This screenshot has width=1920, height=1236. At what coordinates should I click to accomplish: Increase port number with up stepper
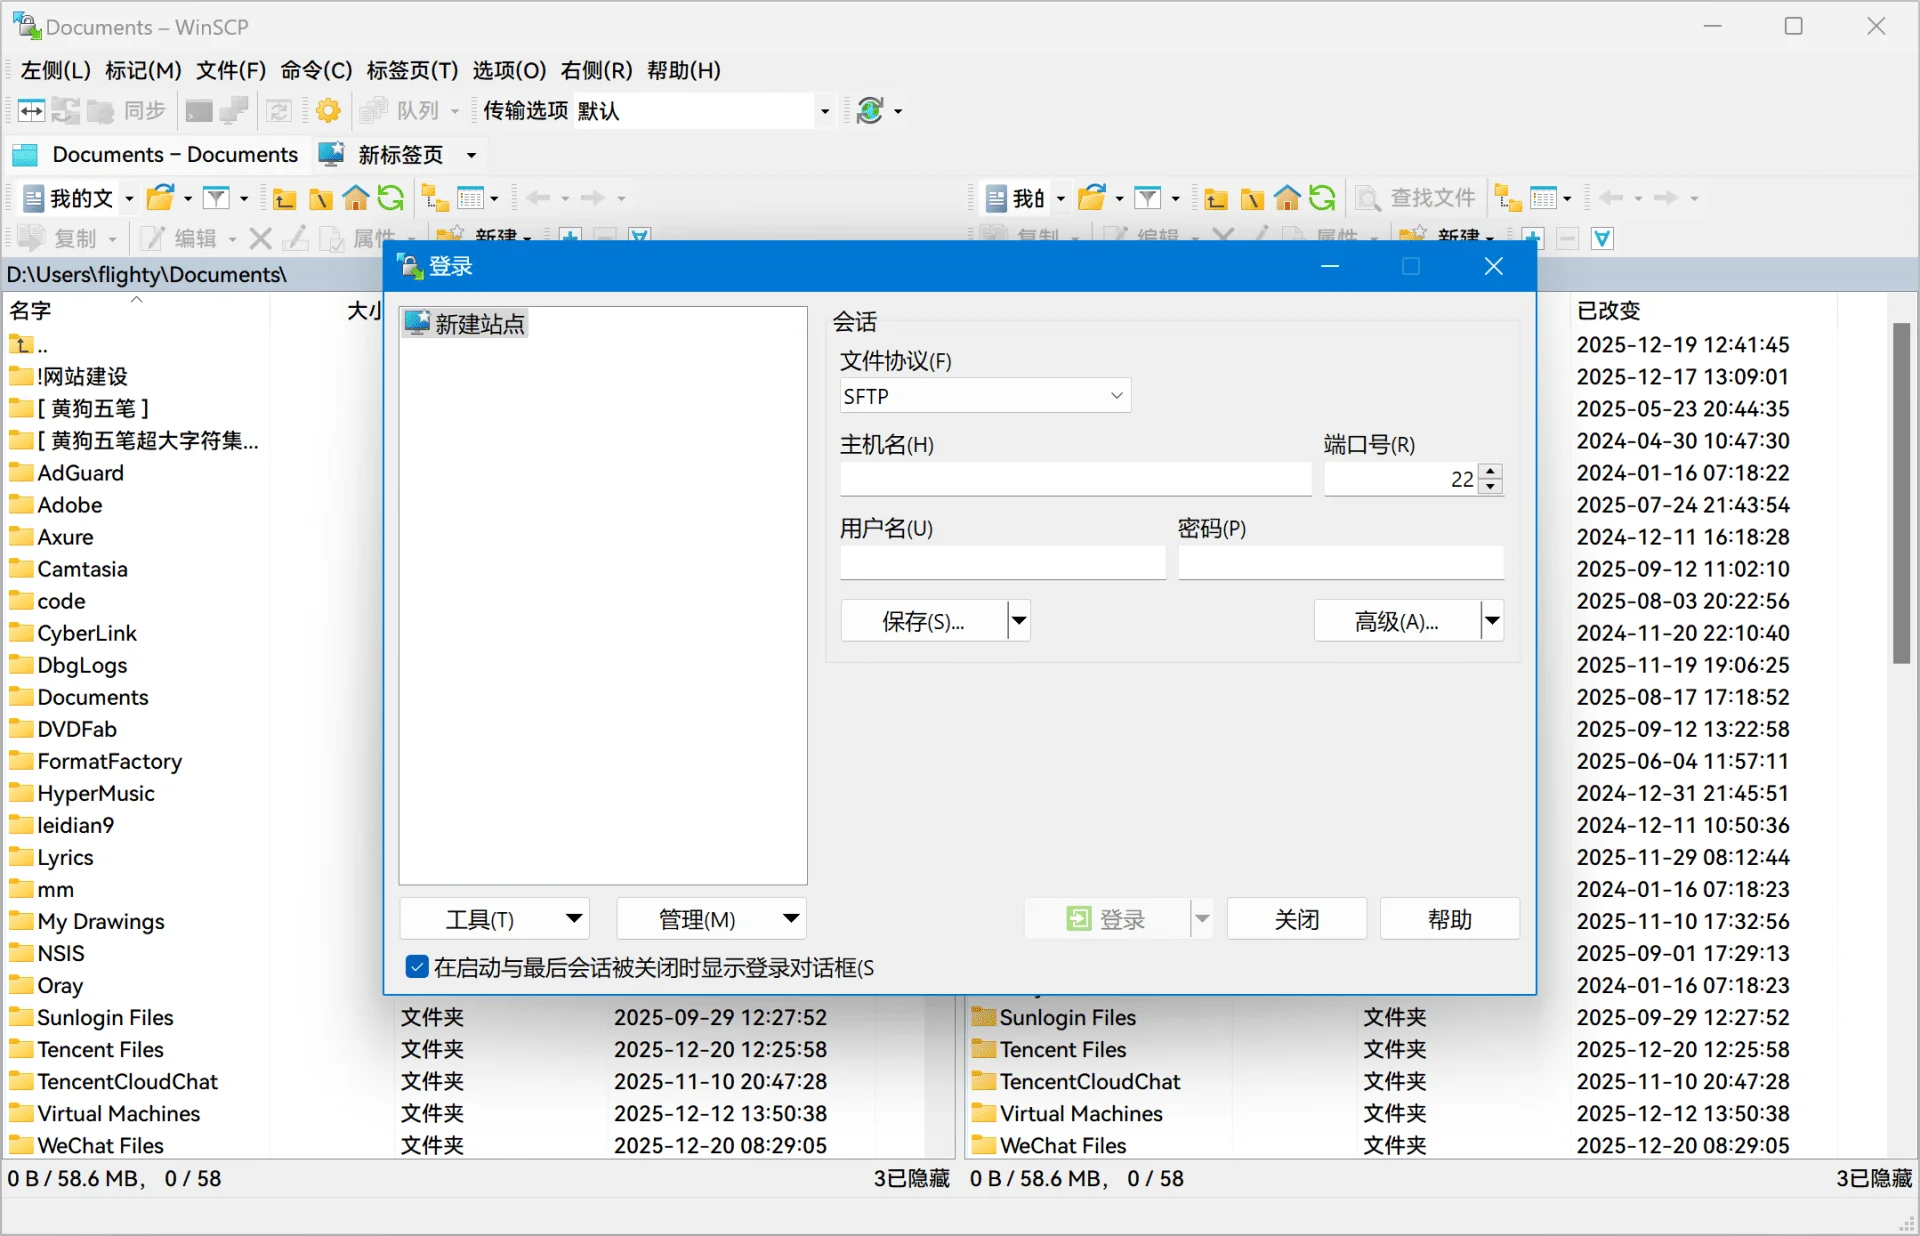1491,472
